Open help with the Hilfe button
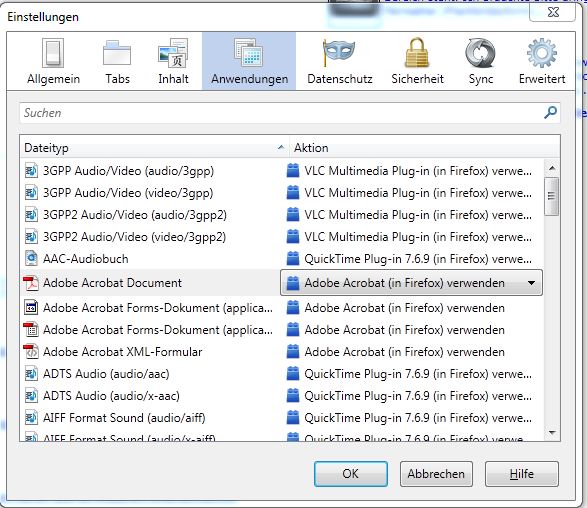The image size is (587, 508). click(521, 474)
